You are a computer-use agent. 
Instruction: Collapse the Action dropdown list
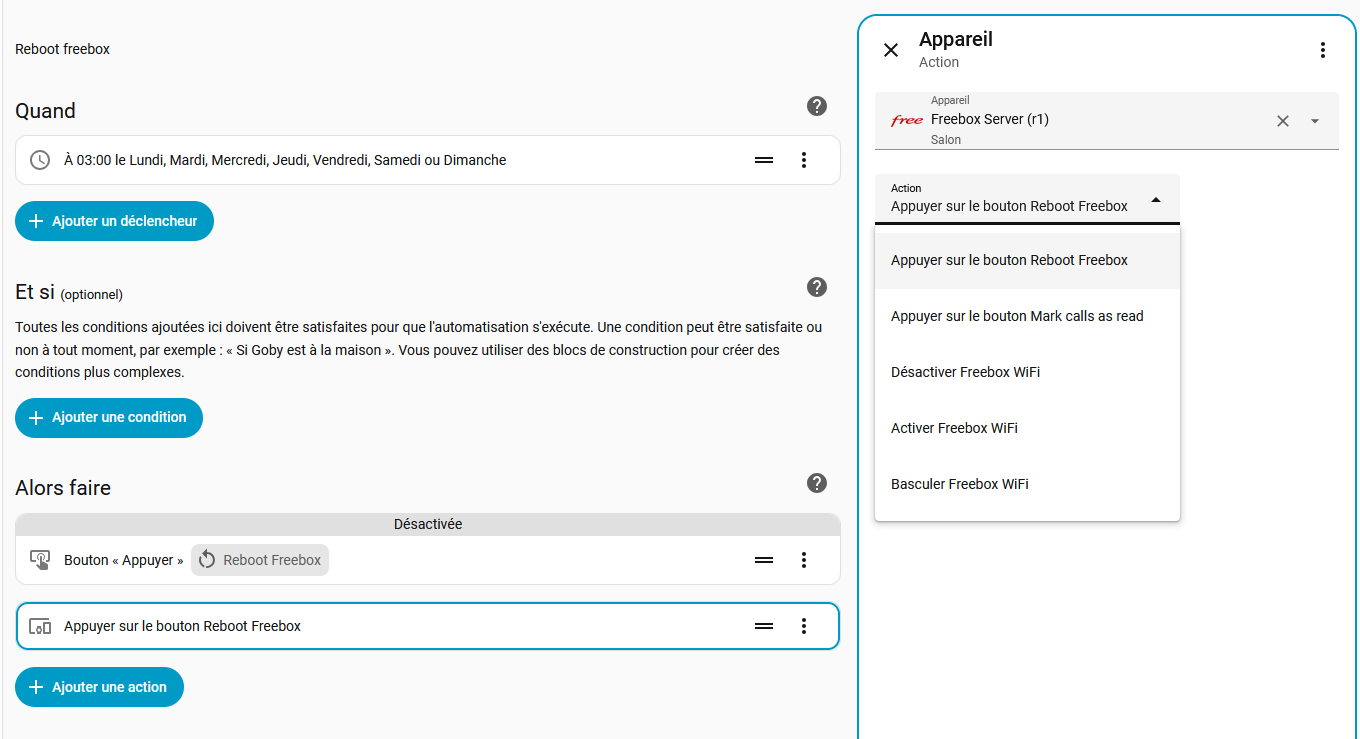[x=1156, y=200]
